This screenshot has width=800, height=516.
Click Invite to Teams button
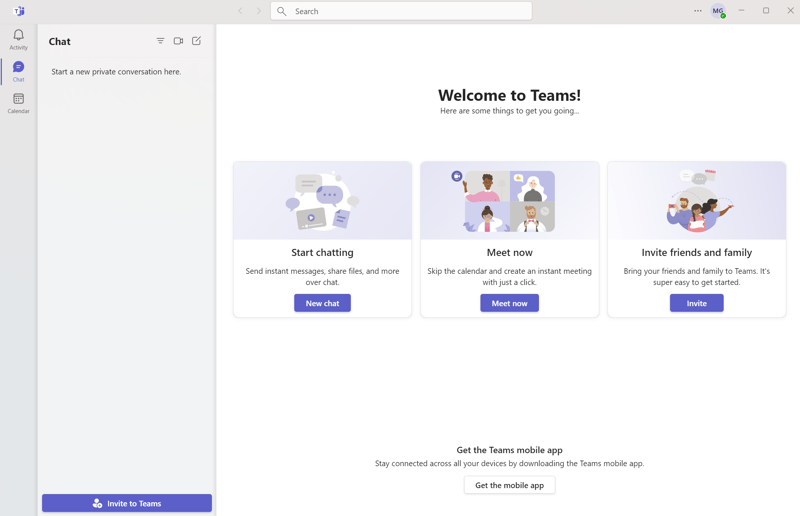(127, 503)
